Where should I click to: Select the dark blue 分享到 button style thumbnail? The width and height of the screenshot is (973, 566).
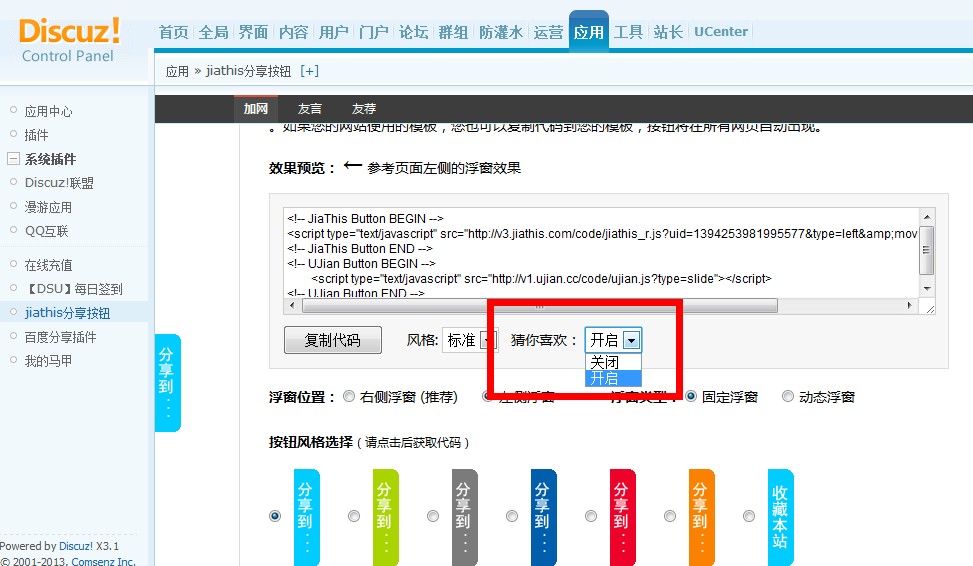coord(544,516)
